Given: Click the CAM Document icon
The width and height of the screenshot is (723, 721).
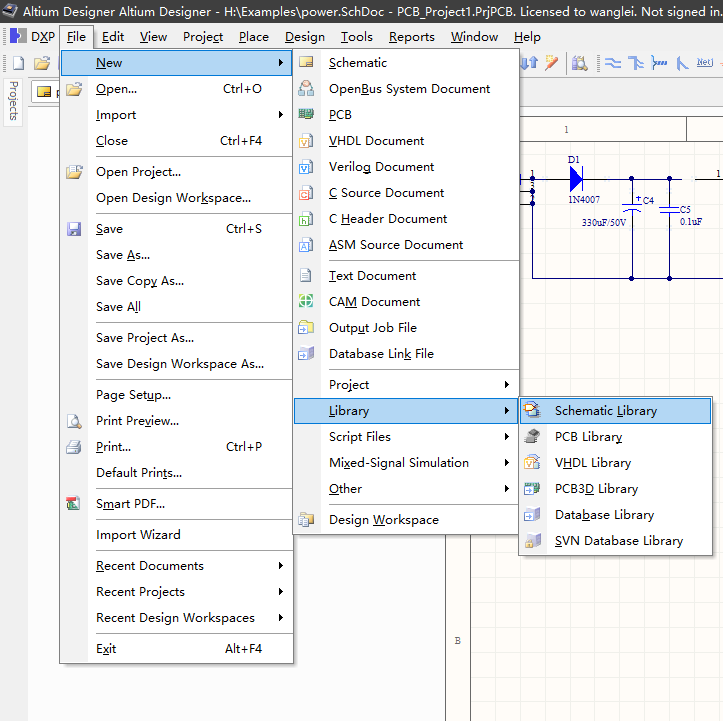Looking at the screenshot, I should (307, 302).
